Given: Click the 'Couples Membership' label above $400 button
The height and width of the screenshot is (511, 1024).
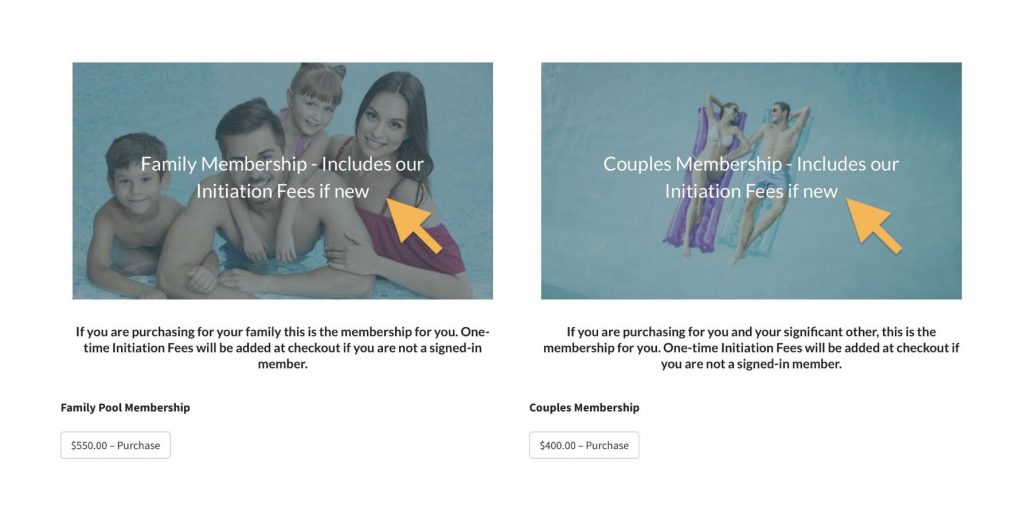Looking at the screenshot, I should (x=584, y=408).
